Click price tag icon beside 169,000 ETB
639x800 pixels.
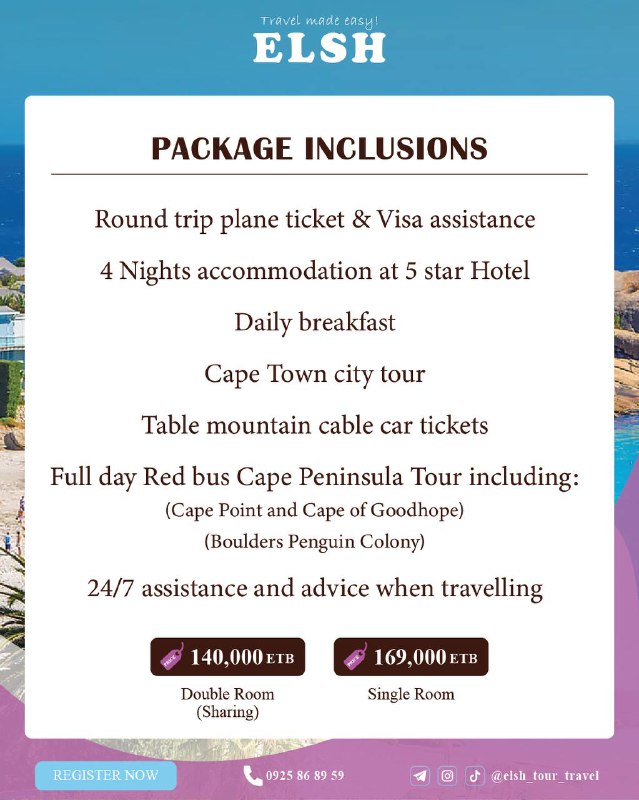tap(355, 657)
